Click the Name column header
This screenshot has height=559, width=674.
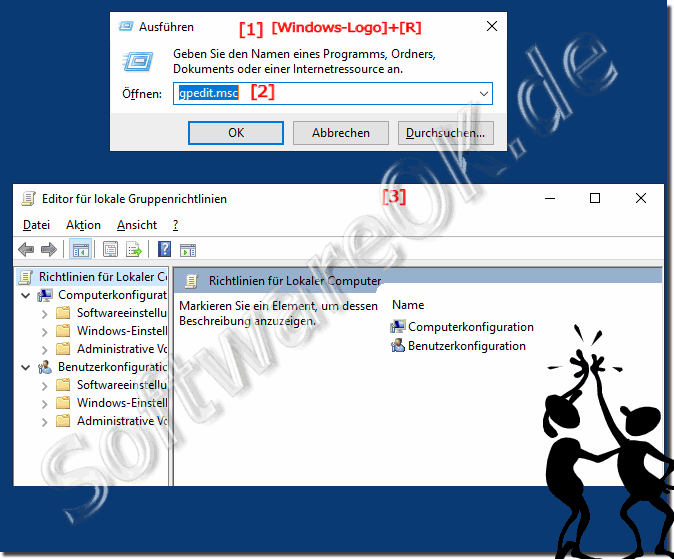tap(408, 305)
